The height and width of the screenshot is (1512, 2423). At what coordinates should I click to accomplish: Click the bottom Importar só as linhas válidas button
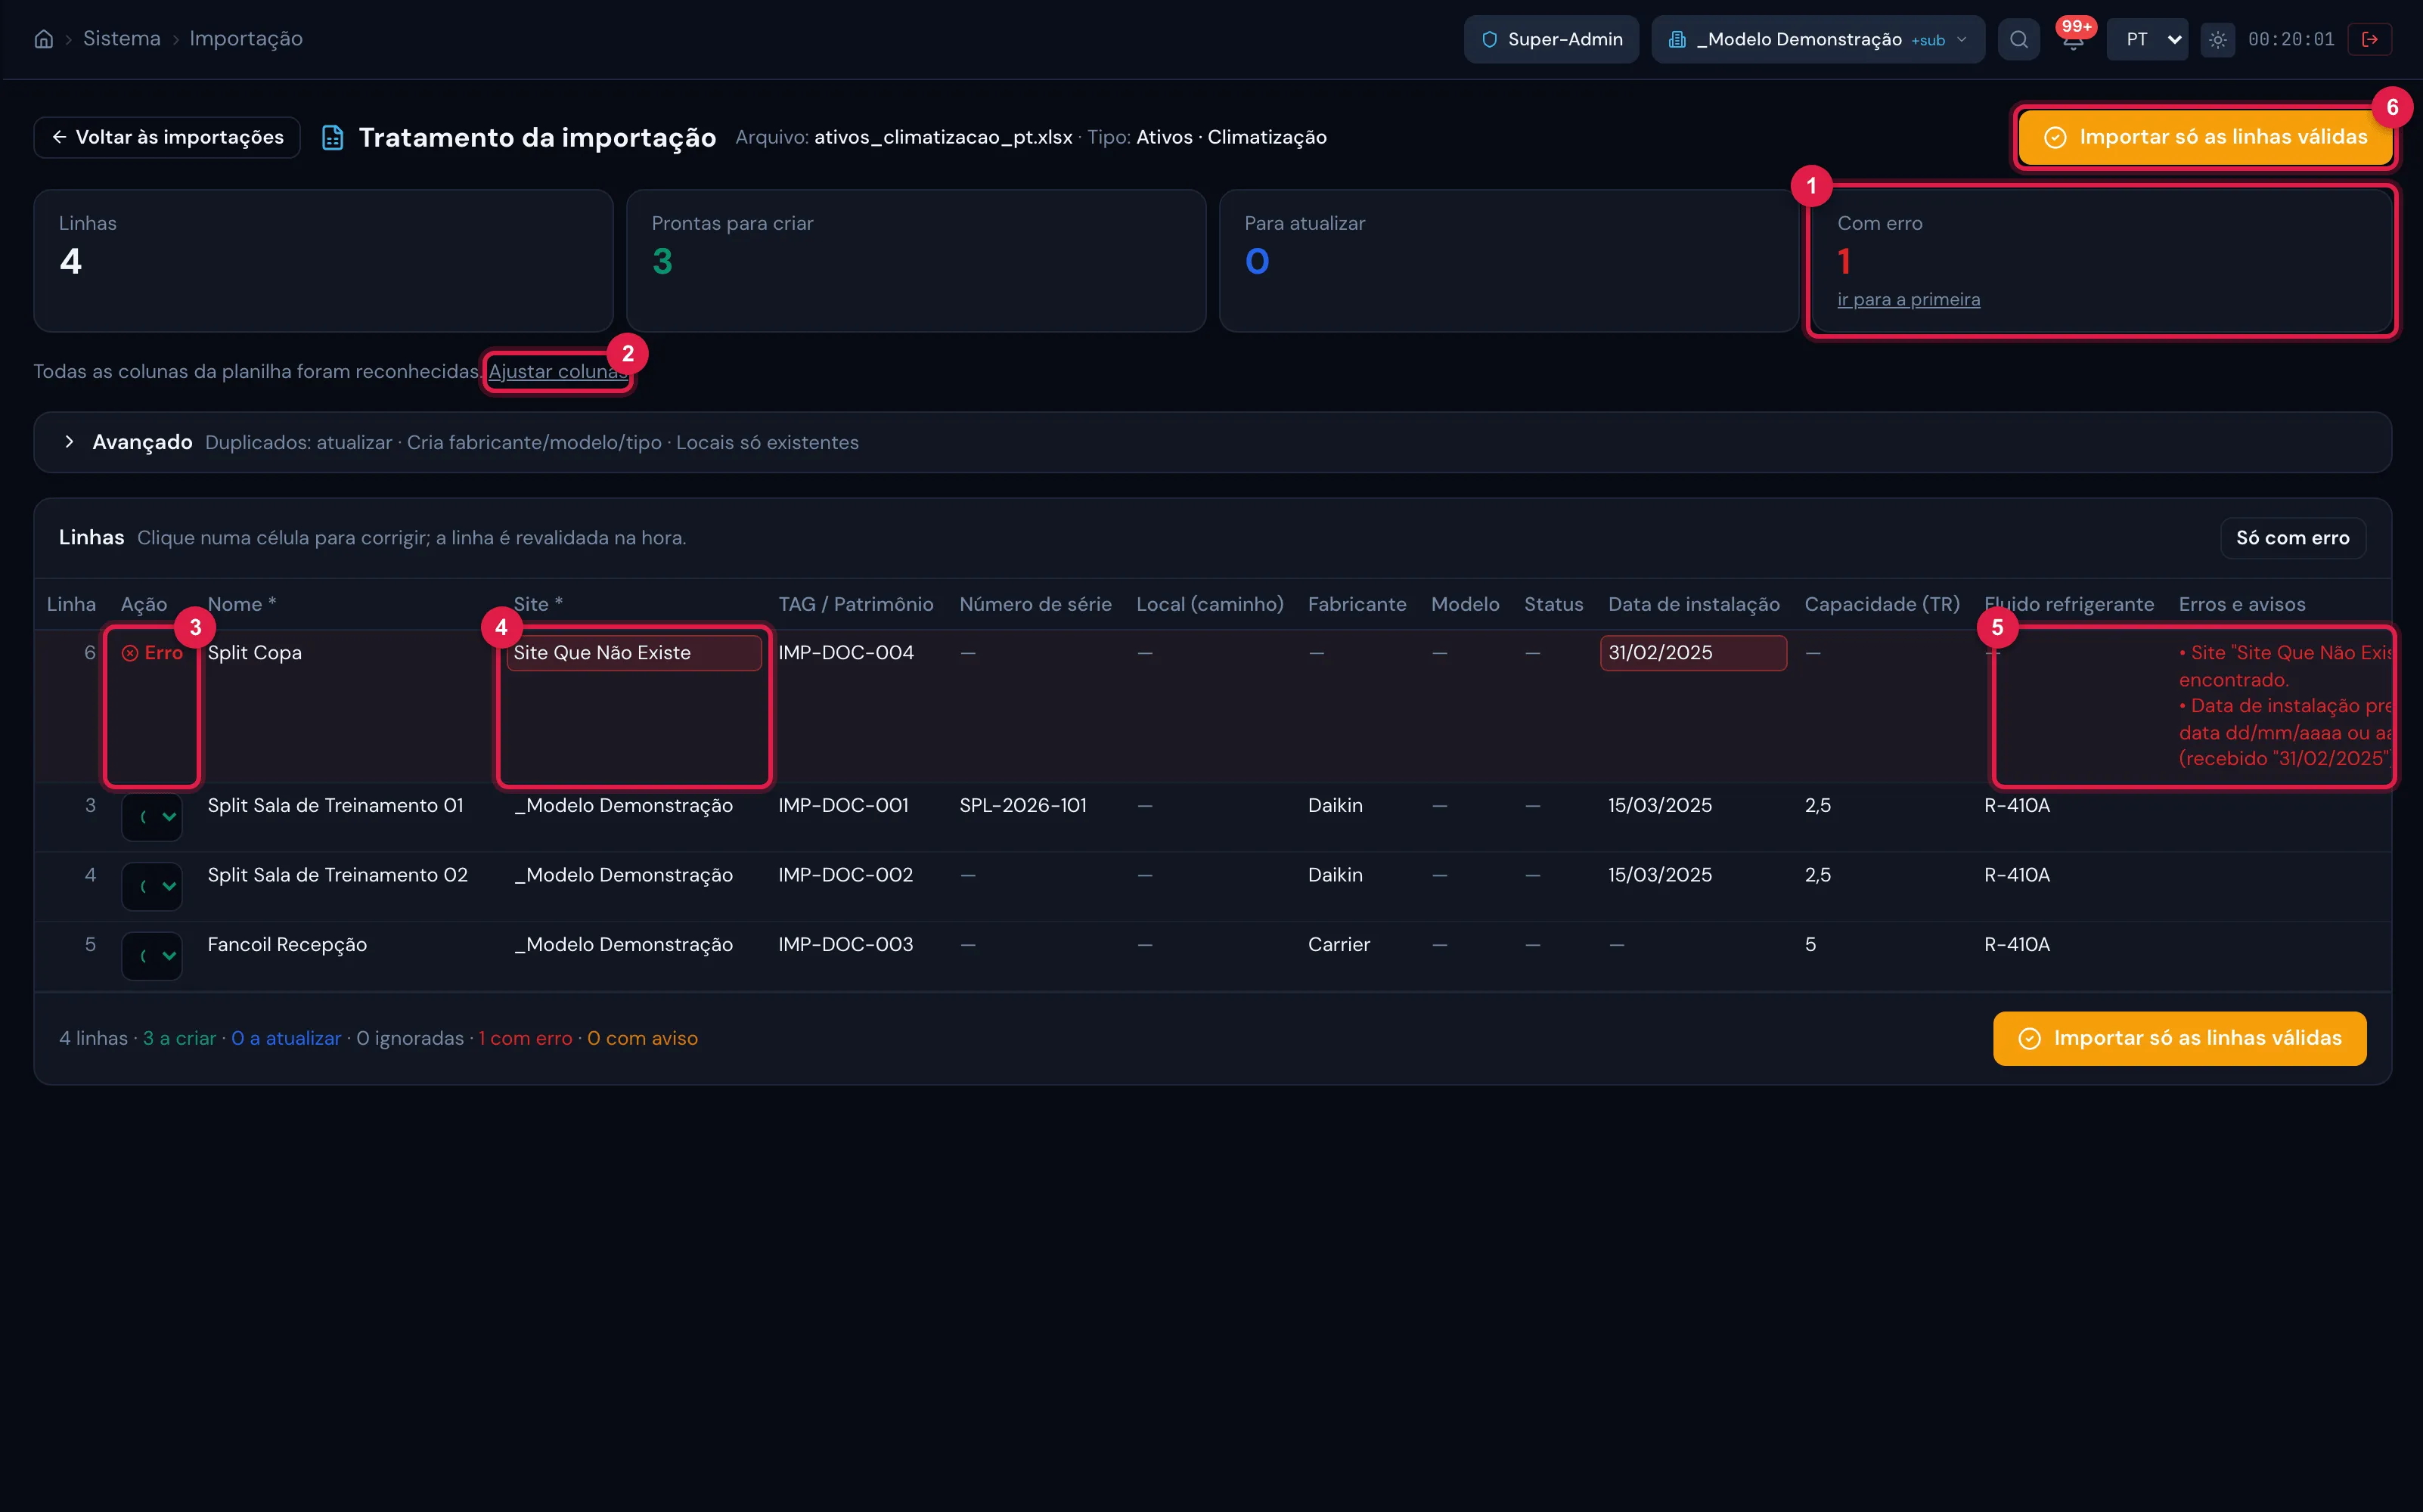click(2179, 1038)
